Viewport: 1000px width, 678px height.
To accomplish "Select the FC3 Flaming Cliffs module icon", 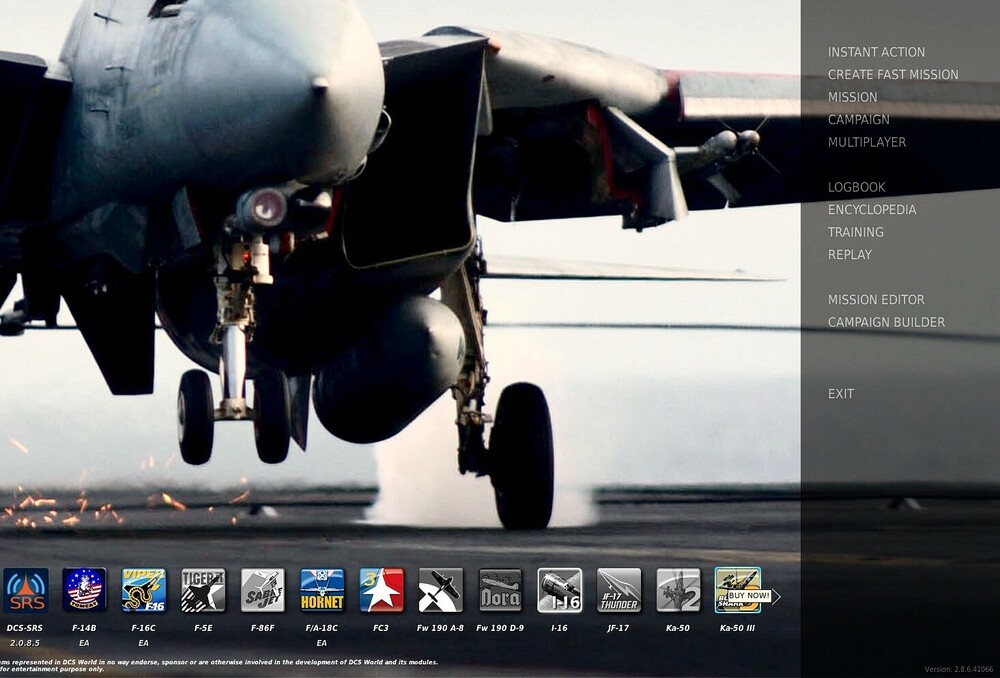I will [381, 591].
